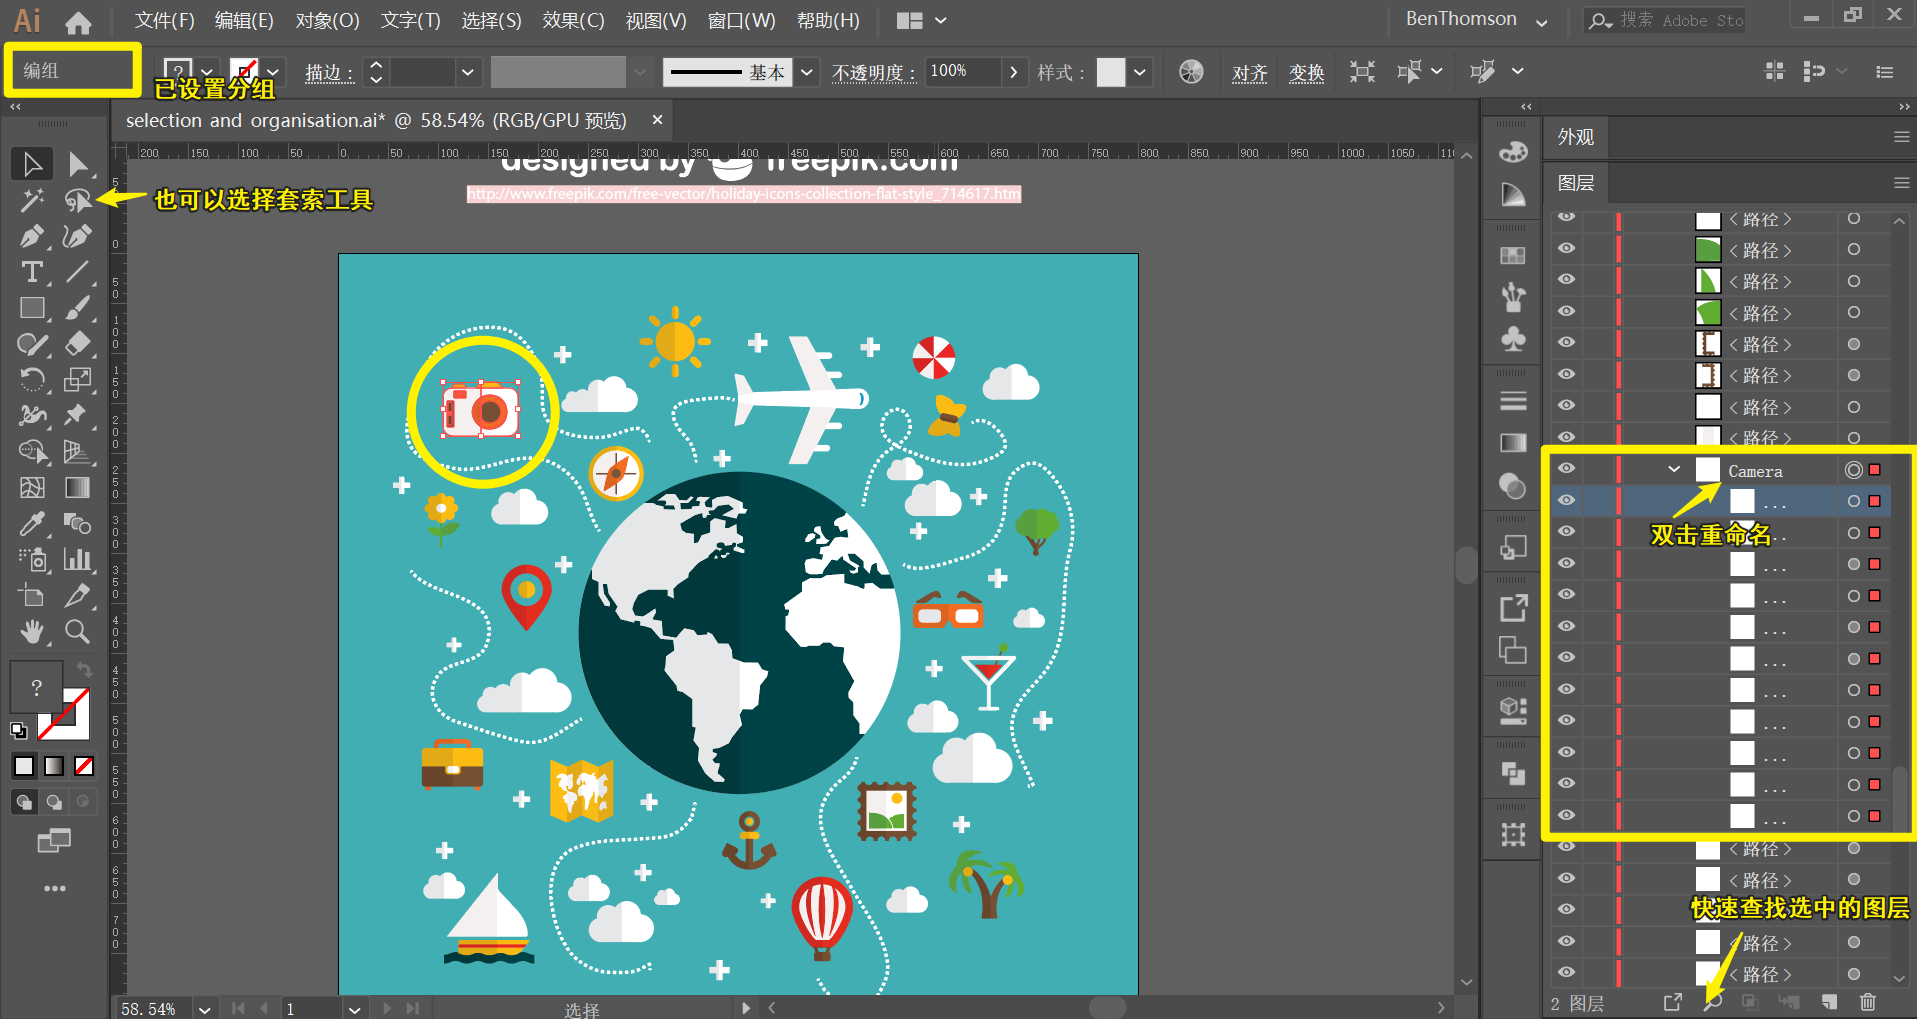Click the Camera layer target circle
The image size is (1917, 1019).
(x=1853, y=470)
